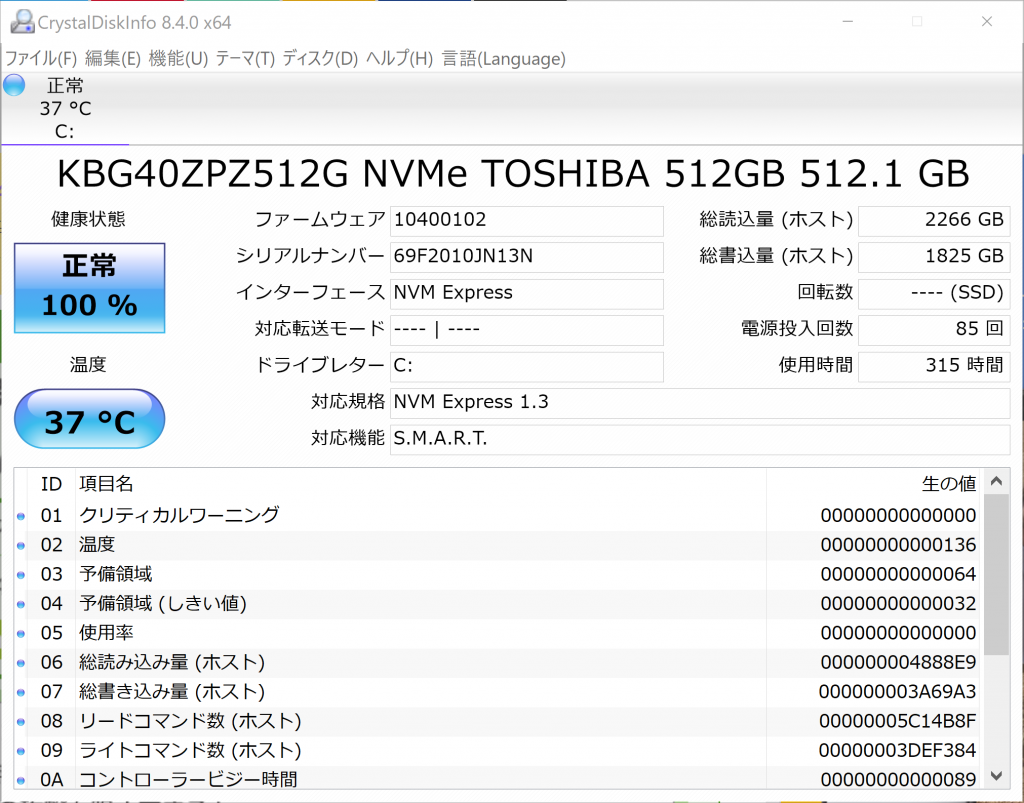This screenshot has width=1024, height=803.
Task: Select the ライトコマンド数 (ホスト) row name
Action: tap(190, 751)
